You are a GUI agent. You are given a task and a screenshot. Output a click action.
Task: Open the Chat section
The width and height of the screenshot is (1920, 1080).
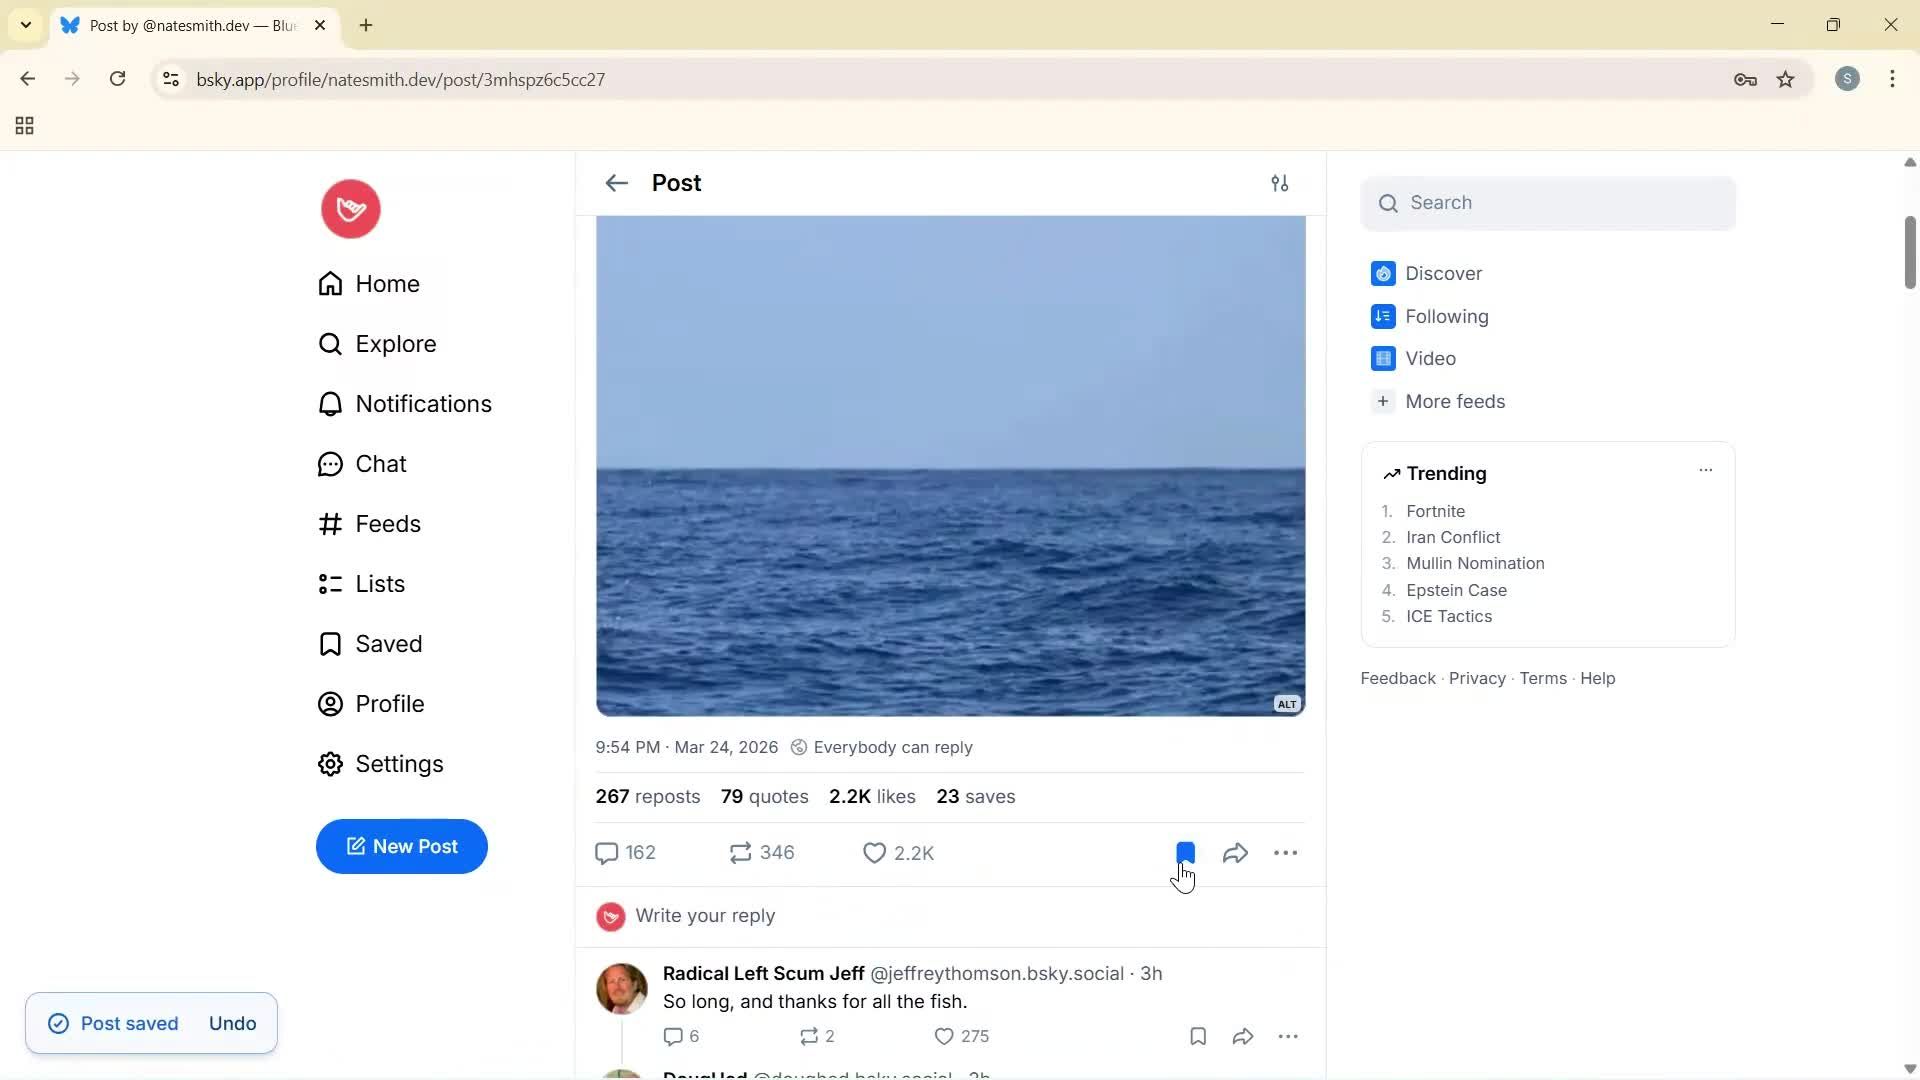pos(381,463)
